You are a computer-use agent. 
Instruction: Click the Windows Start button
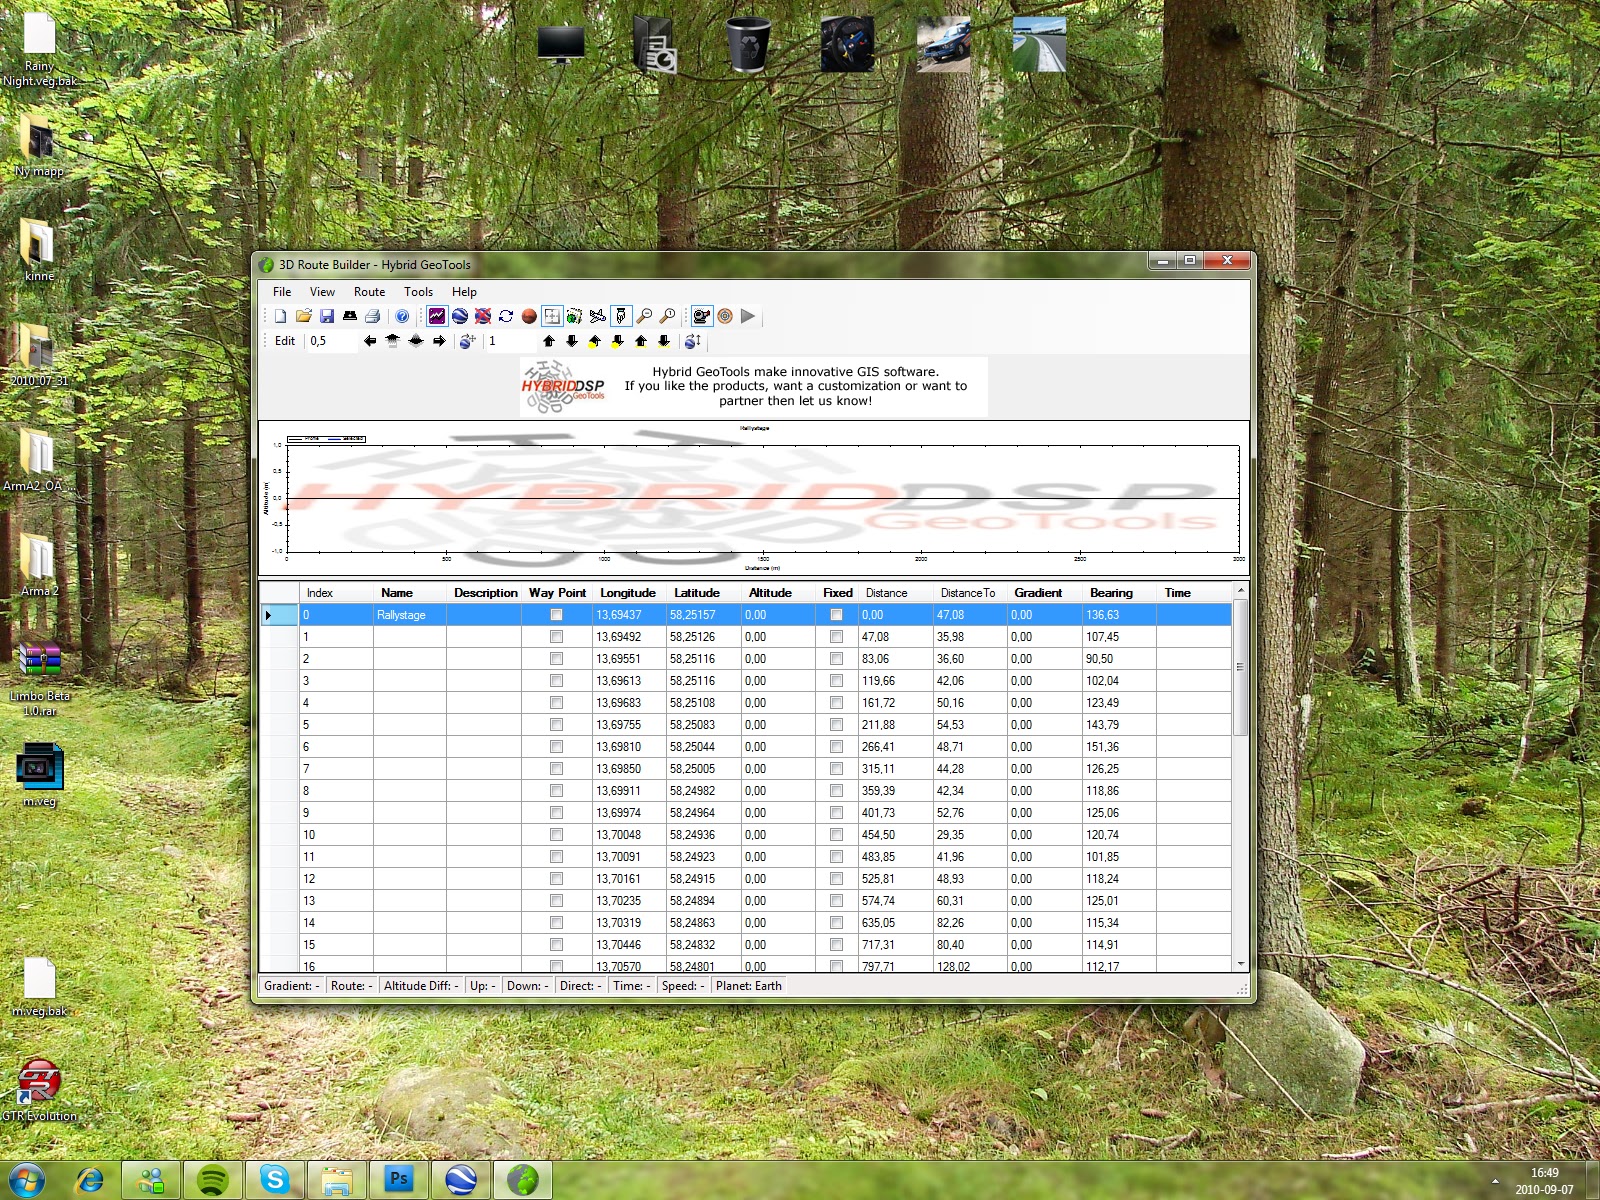pos(26,1180)
